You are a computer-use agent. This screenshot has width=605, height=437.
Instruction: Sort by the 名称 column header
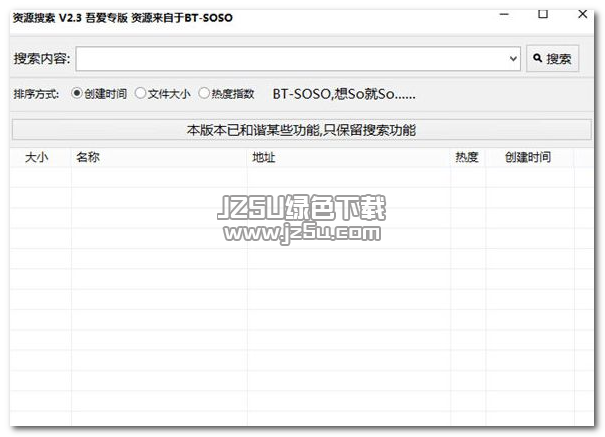(159, 157)
